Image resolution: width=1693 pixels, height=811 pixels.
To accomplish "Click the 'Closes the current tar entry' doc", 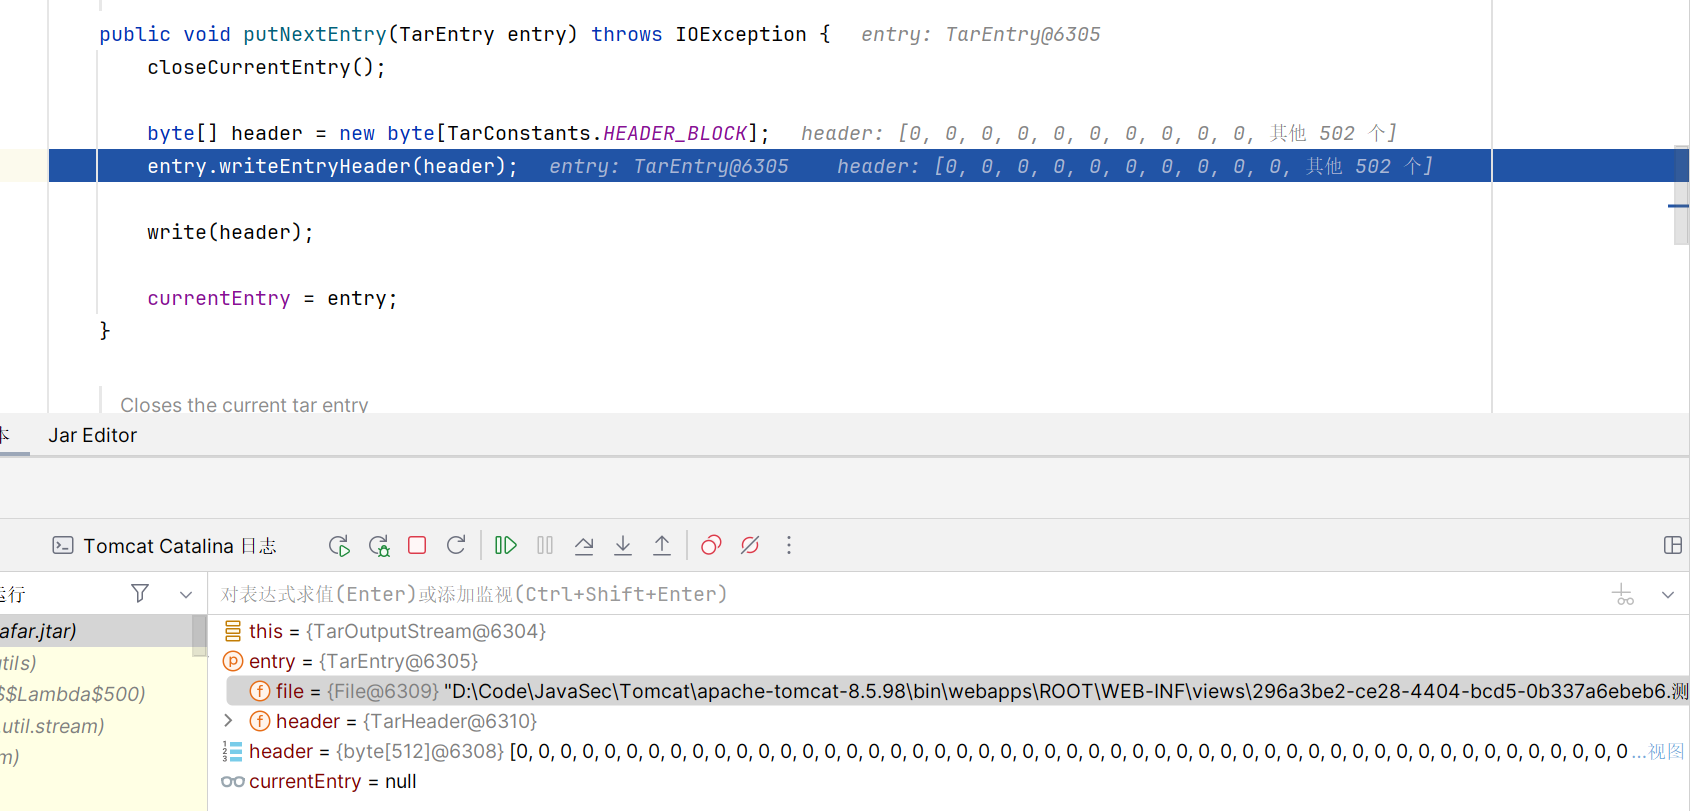I will pyautogui.click(x=244, y=404).
